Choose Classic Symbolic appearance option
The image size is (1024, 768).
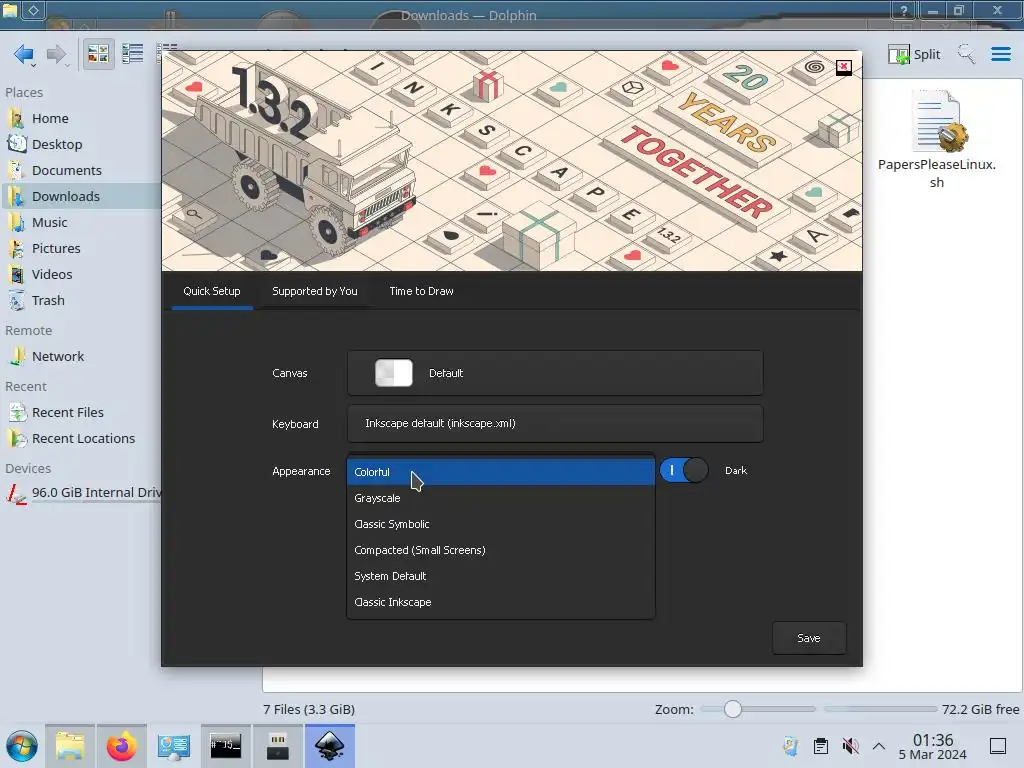pyautogui.click(x=501, y=524)
